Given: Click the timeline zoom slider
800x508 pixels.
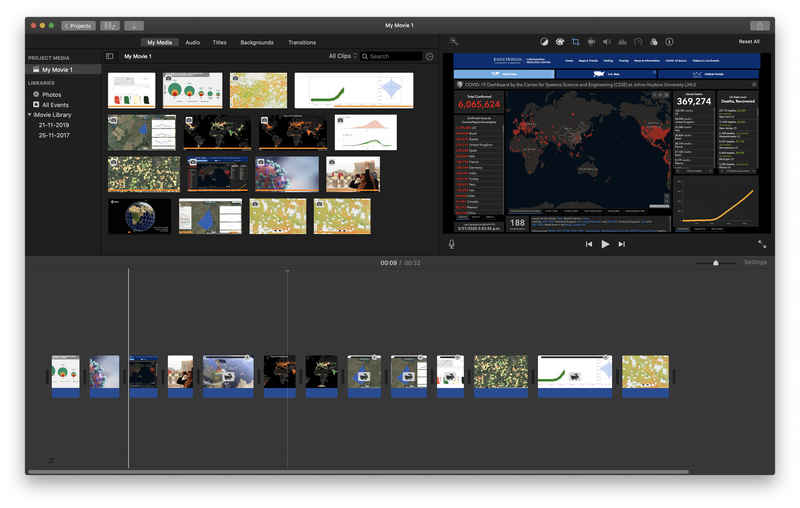Looking at the screenshot, I should click(715, 263).
